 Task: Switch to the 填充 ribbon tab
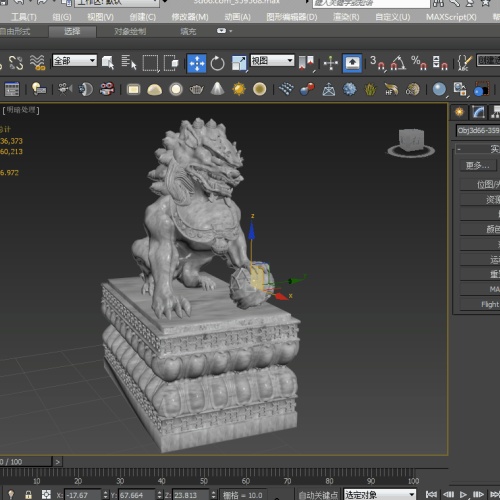pos(188,32)
